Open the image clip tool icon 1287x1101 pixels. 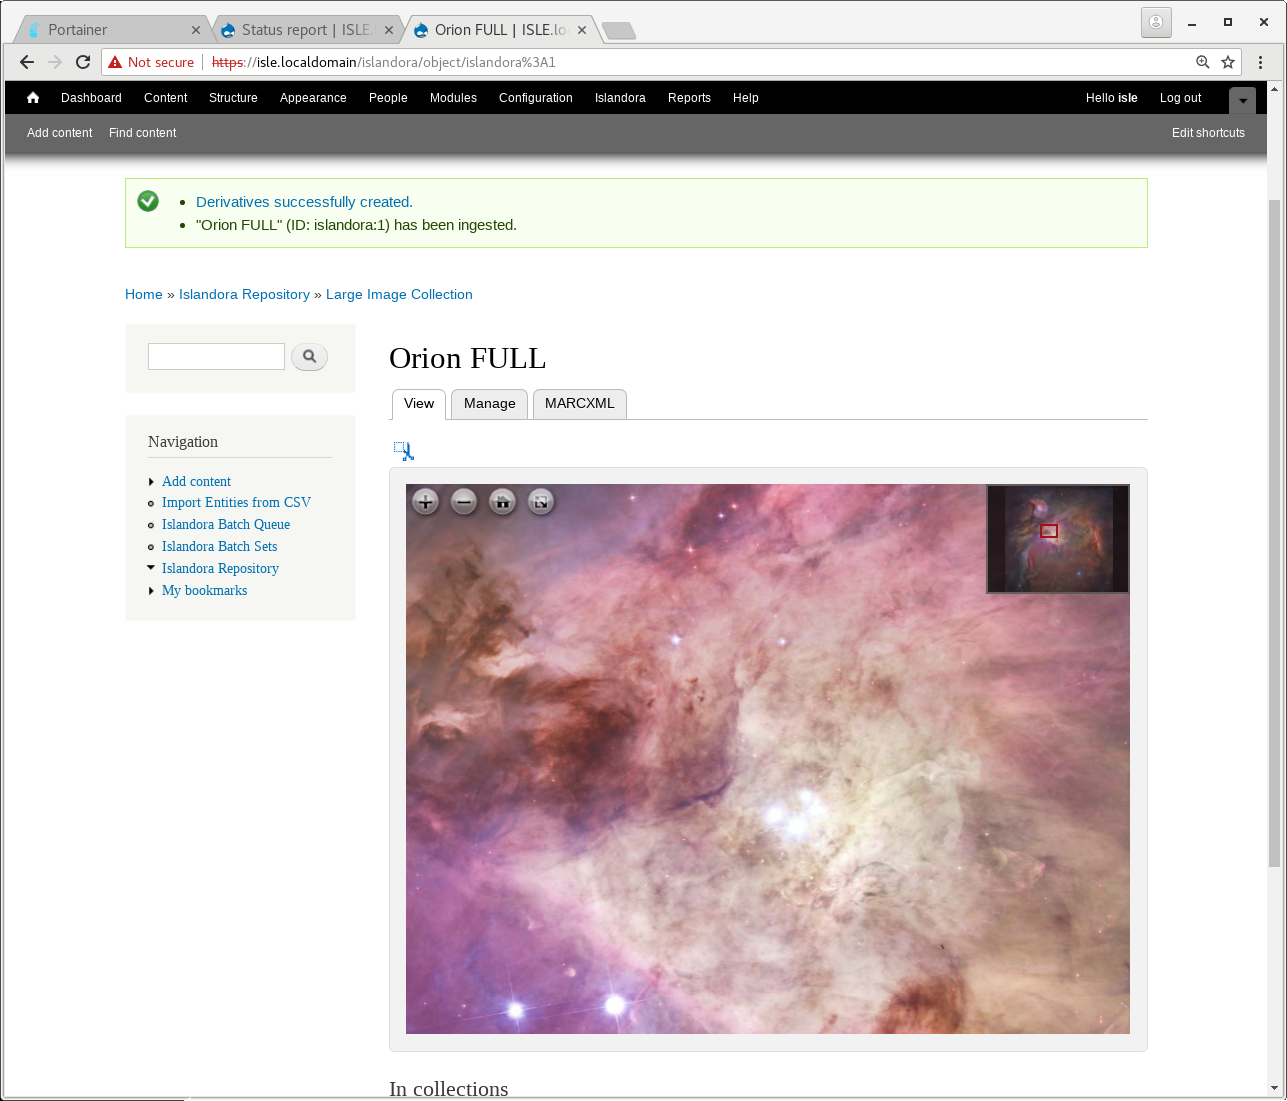[403, 451]
